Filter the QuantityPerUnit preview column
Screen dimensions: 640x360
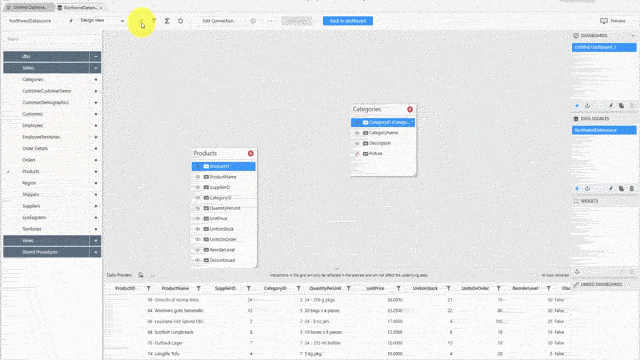pyautogui.click(x=349, y=288)
